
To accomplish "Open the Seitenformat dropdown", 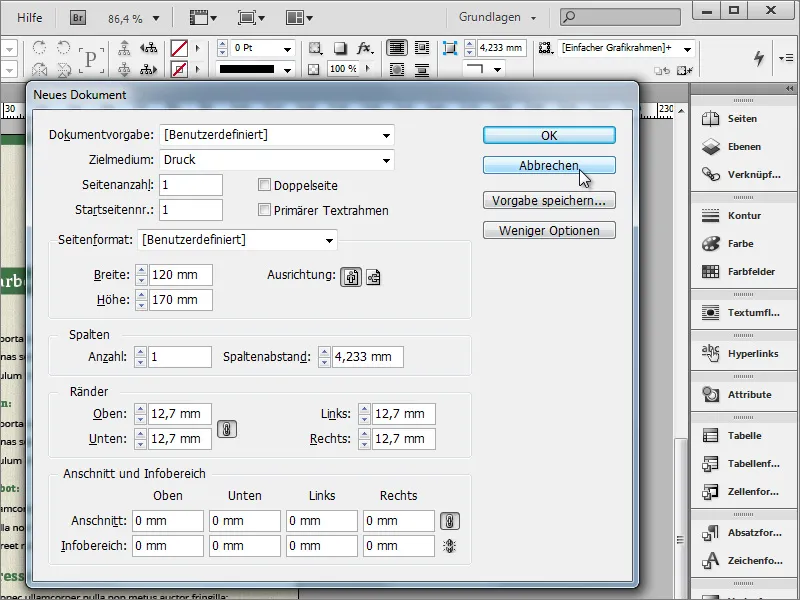I will click(x=237, y=240).
